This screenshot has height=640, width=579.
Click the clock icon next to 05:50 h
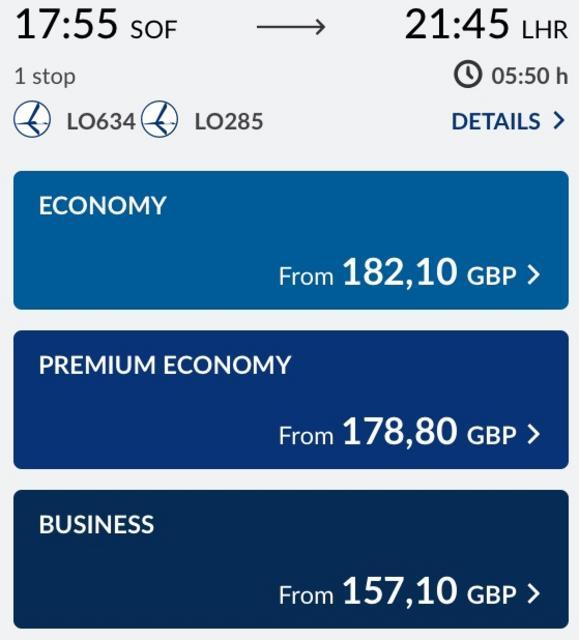tap(468, 75)
